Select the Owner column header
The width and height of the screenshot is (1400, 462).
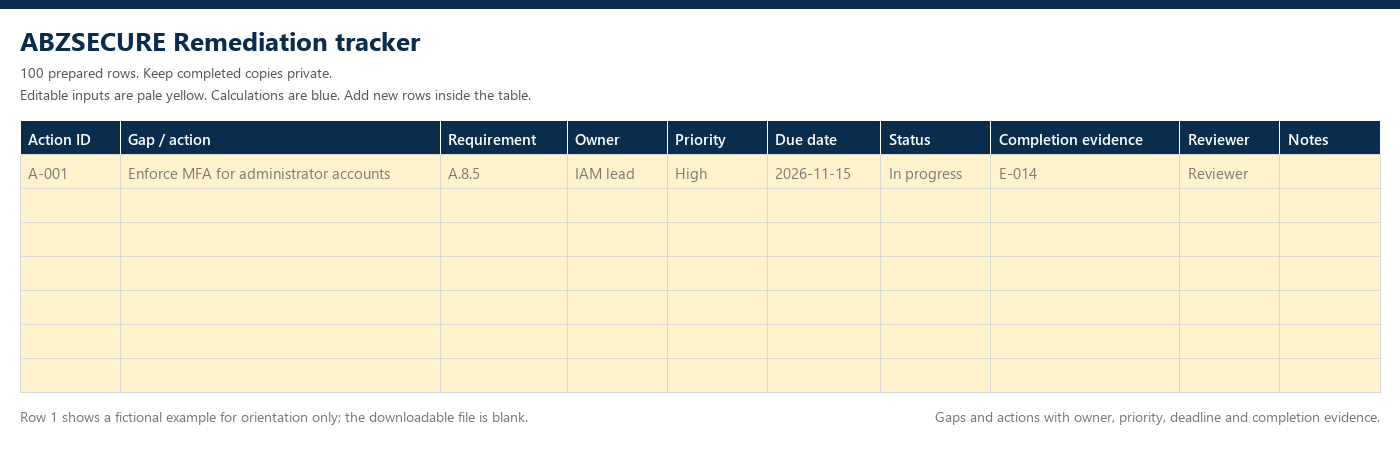pos(617,139)
